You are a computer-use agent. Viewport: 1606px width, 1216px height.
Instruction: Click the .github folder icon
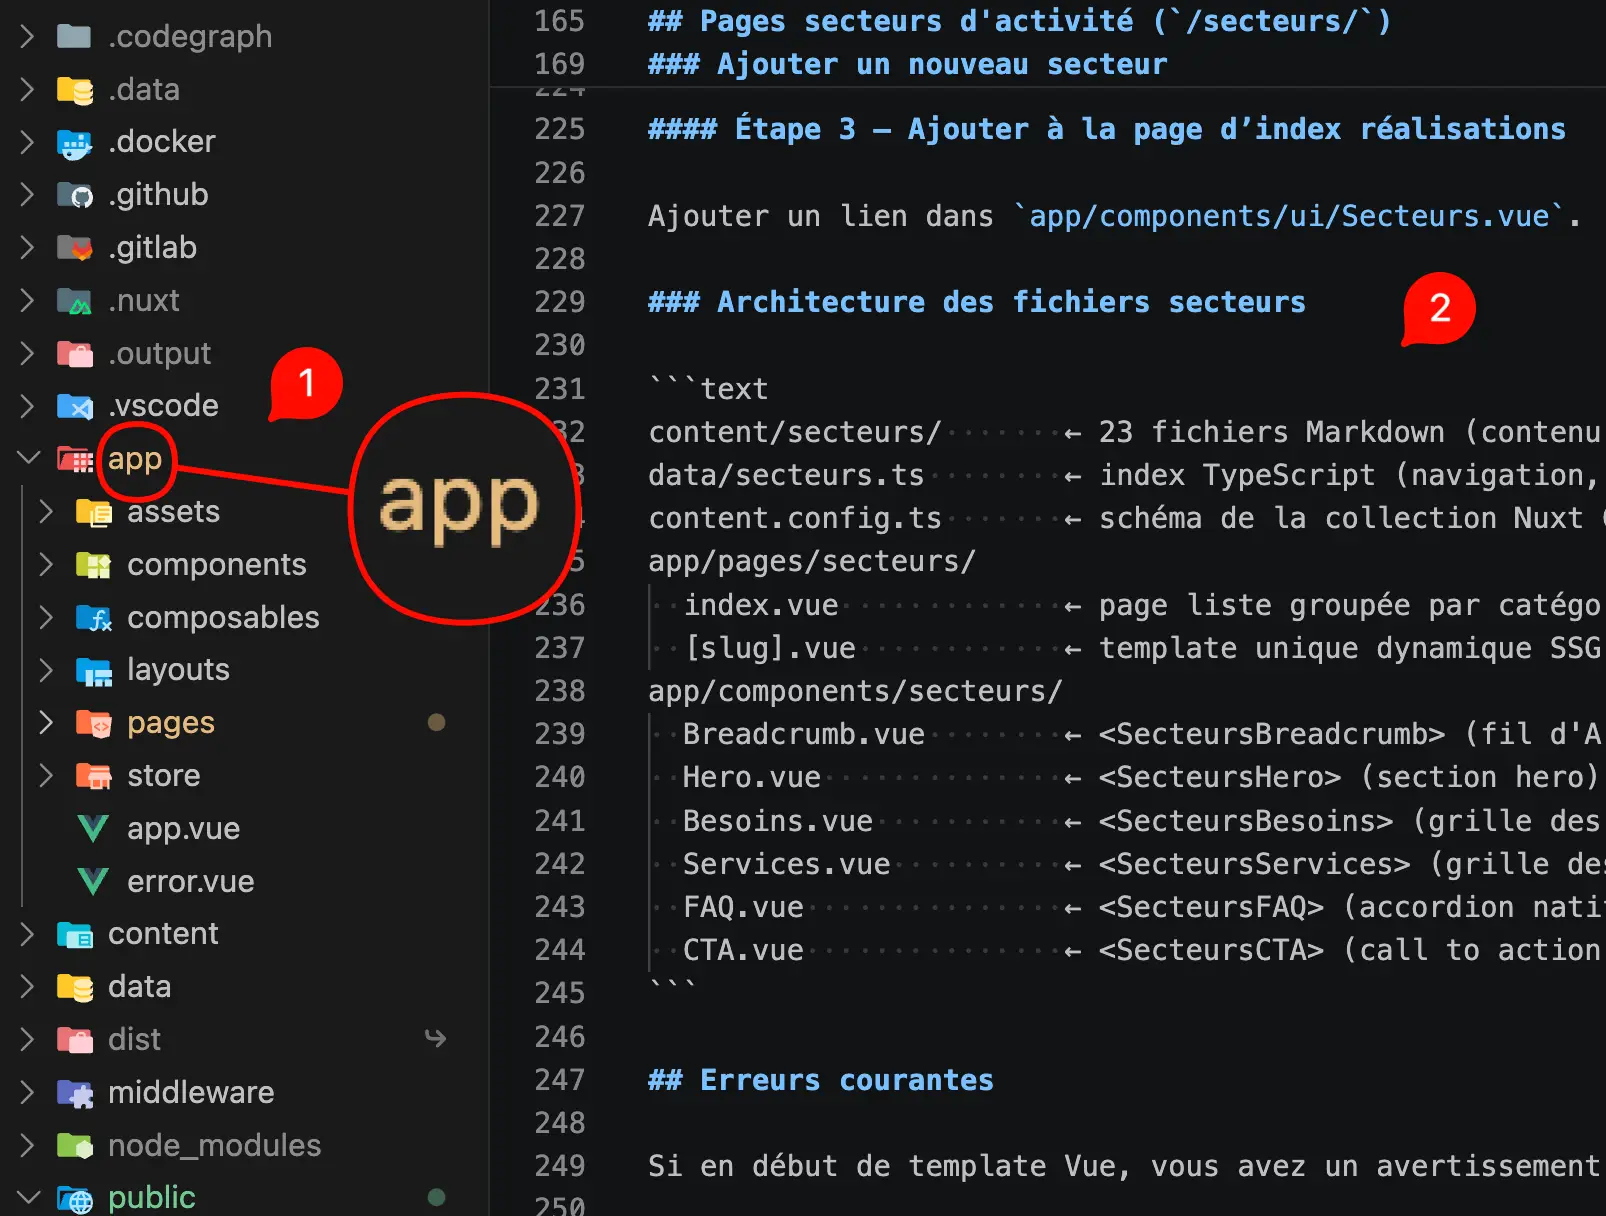point(75,195)
